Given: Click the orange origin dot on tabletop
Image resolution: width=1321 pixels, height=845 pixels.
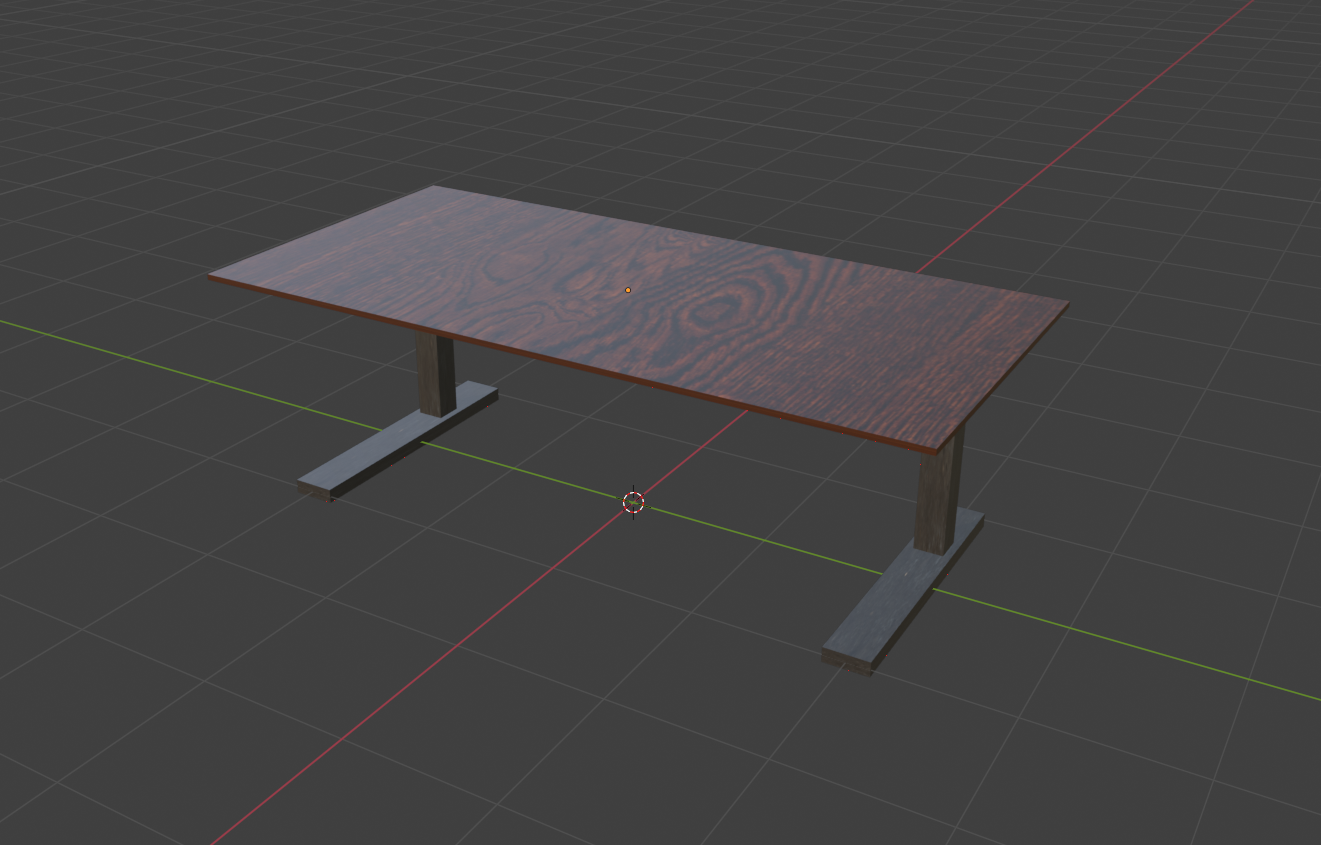Looking at the screenshot, I should point(628,290).
